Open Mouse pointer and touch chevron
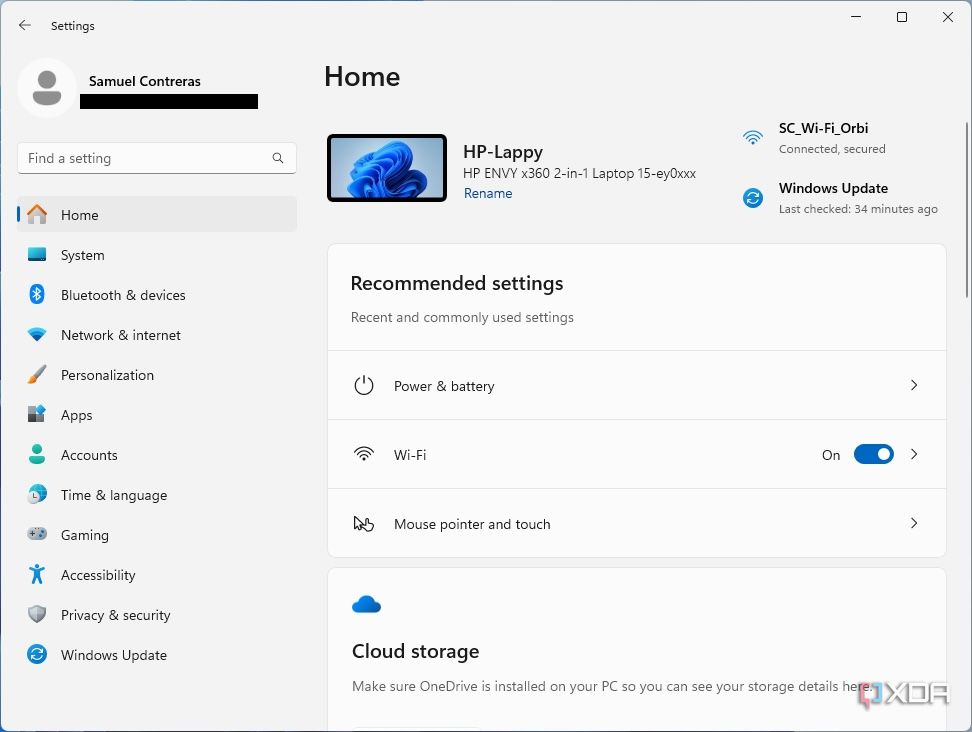Viewport: 972px width, 732px height. click(914, 523)
